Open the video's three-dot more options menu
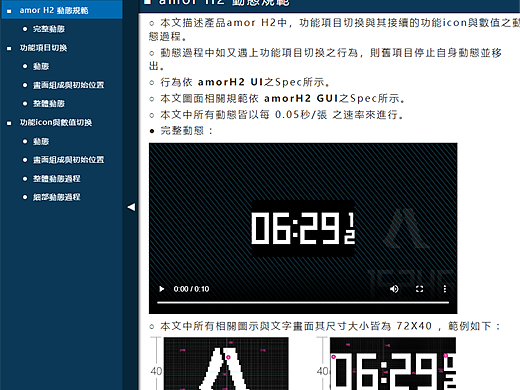Image resolution: width=520 pixels, height=390 pixels. (x=445, y=289)
